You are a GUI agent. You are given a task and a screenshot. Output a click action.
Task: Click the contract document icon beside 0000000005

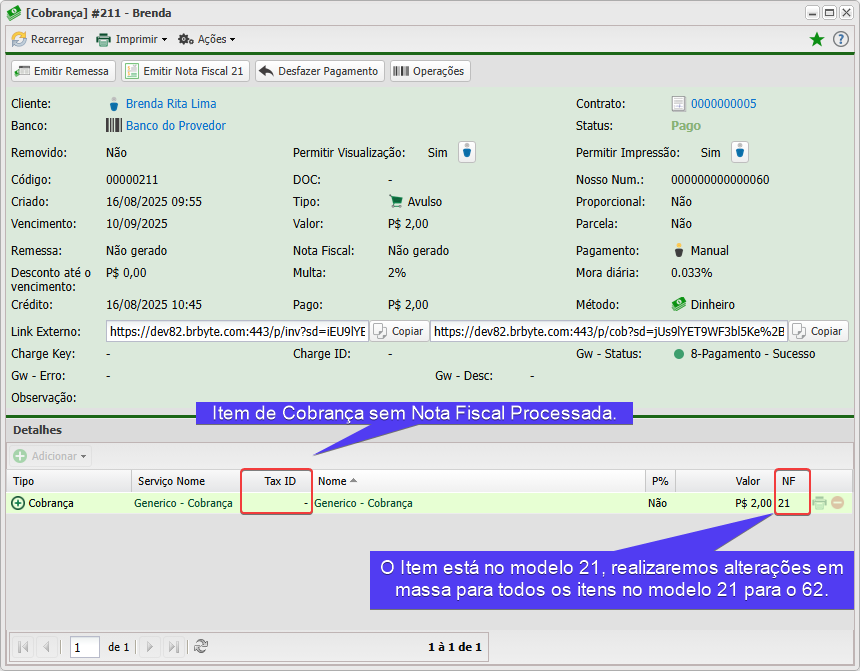click(678, 104)
